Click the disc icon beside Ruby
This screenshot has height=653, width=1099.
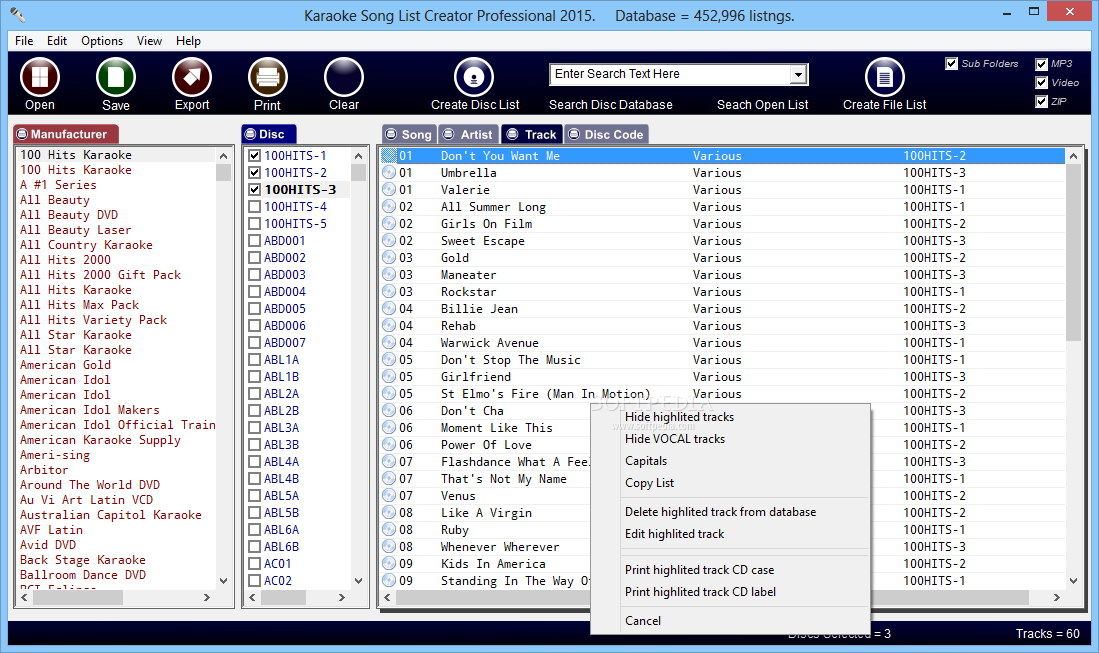click(389, 530)
